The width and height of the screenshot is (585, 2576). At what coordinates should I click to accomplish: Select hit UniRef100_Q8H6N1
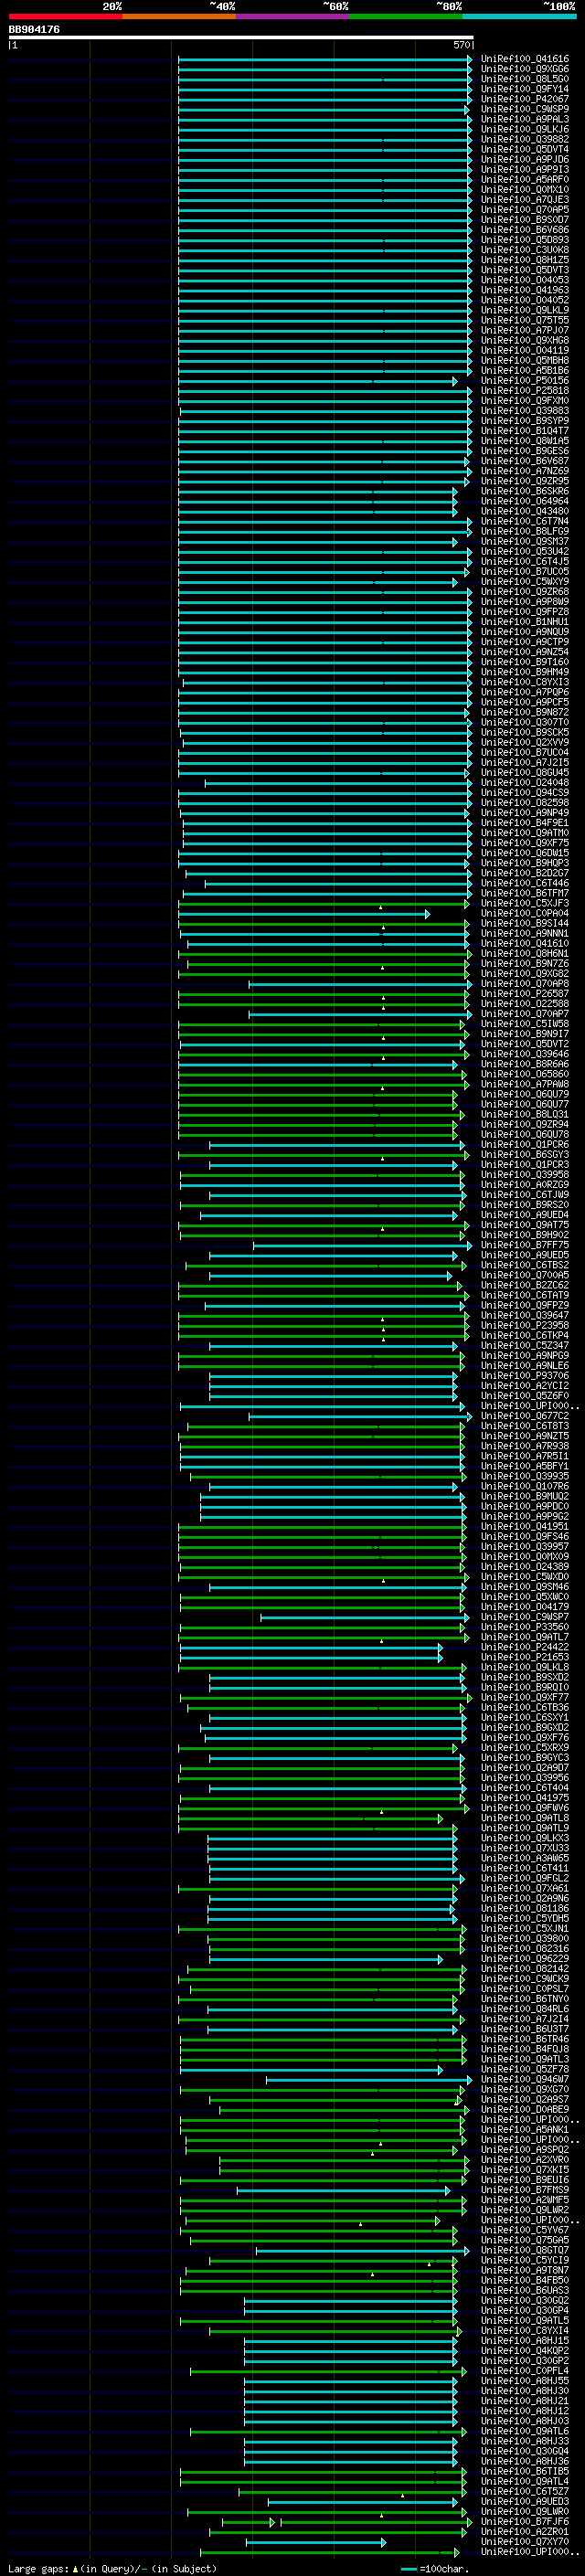(525, 954)
